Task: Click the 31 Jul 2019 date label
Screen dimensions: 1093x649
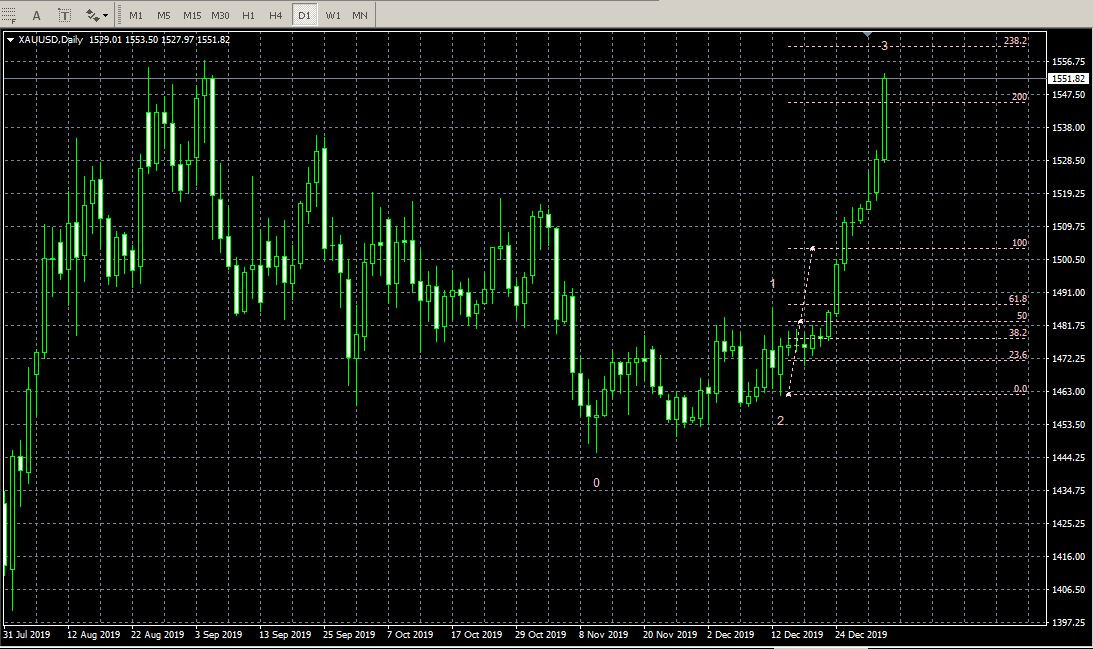Action: click(26, 634)
